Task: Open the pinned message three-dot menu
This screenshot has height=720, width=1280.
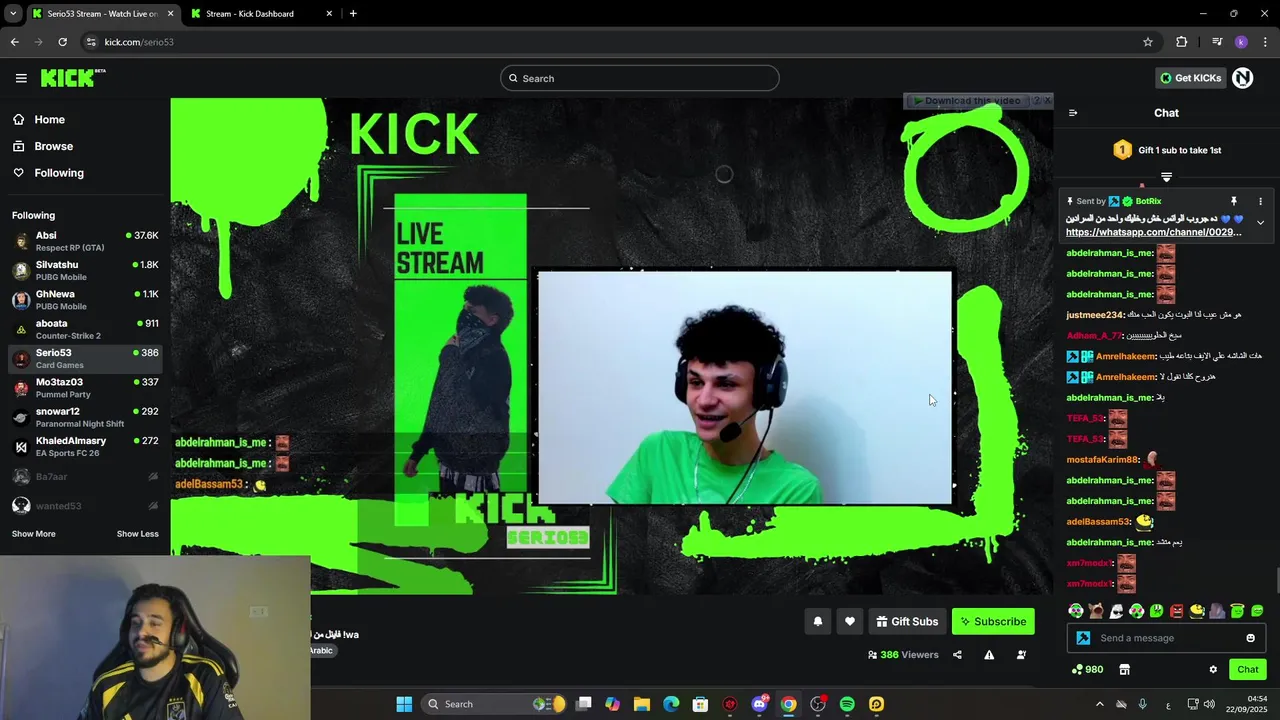Action: tap(1260, 201)
